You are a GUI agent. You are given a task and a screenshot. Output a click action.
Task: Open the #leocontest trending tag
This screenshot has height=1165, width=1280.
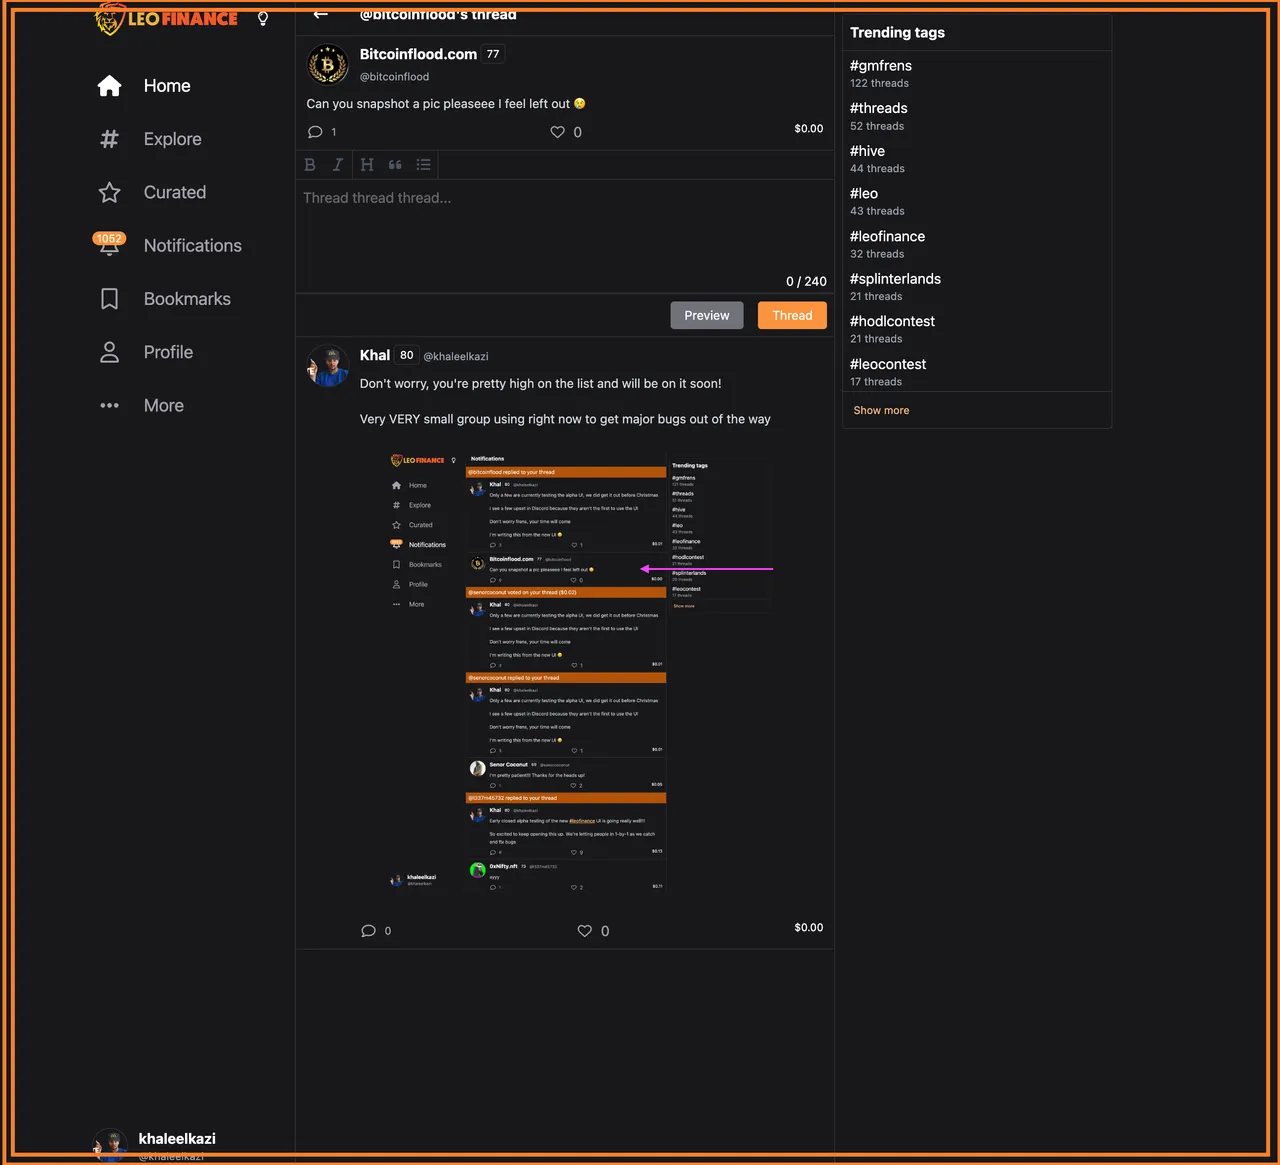(888, 364)
